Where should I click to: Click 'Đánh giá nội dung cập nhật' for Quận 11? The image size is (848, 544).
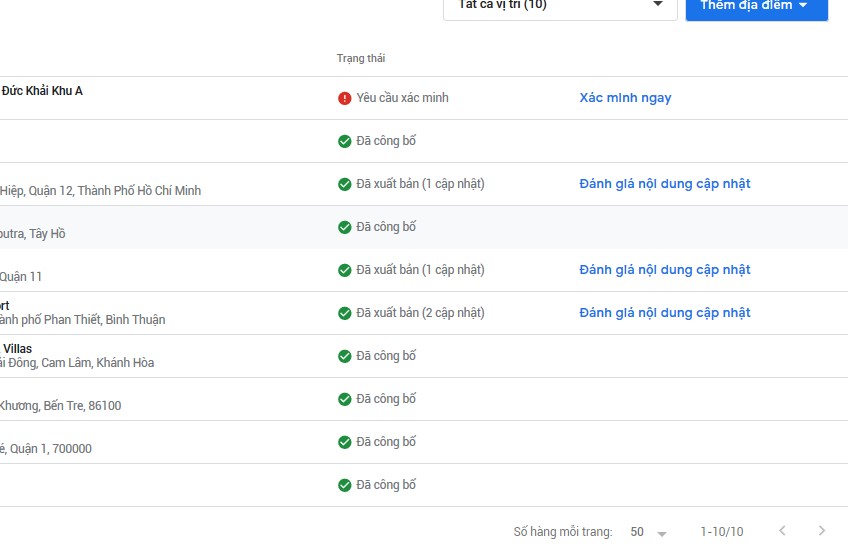[665, 270]
